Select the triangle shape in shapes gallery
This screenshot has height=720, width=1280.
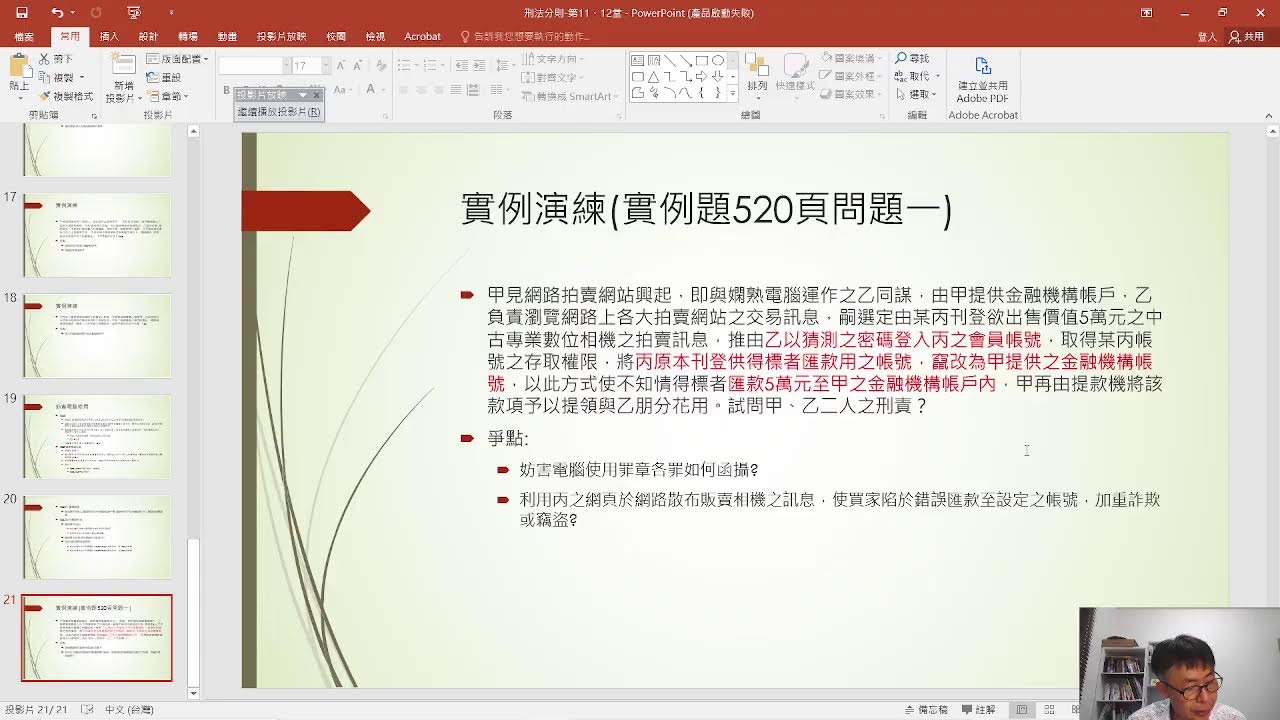[653, 76]
